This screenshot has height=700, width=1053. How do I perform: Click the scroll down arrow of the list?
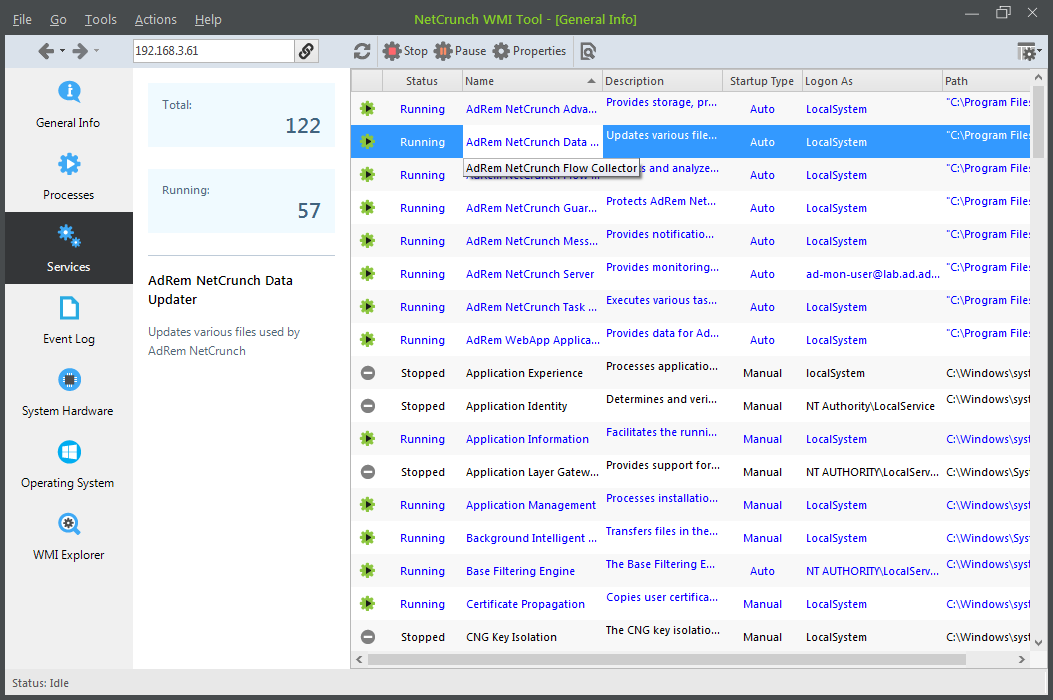click(x=1038, y=642)
